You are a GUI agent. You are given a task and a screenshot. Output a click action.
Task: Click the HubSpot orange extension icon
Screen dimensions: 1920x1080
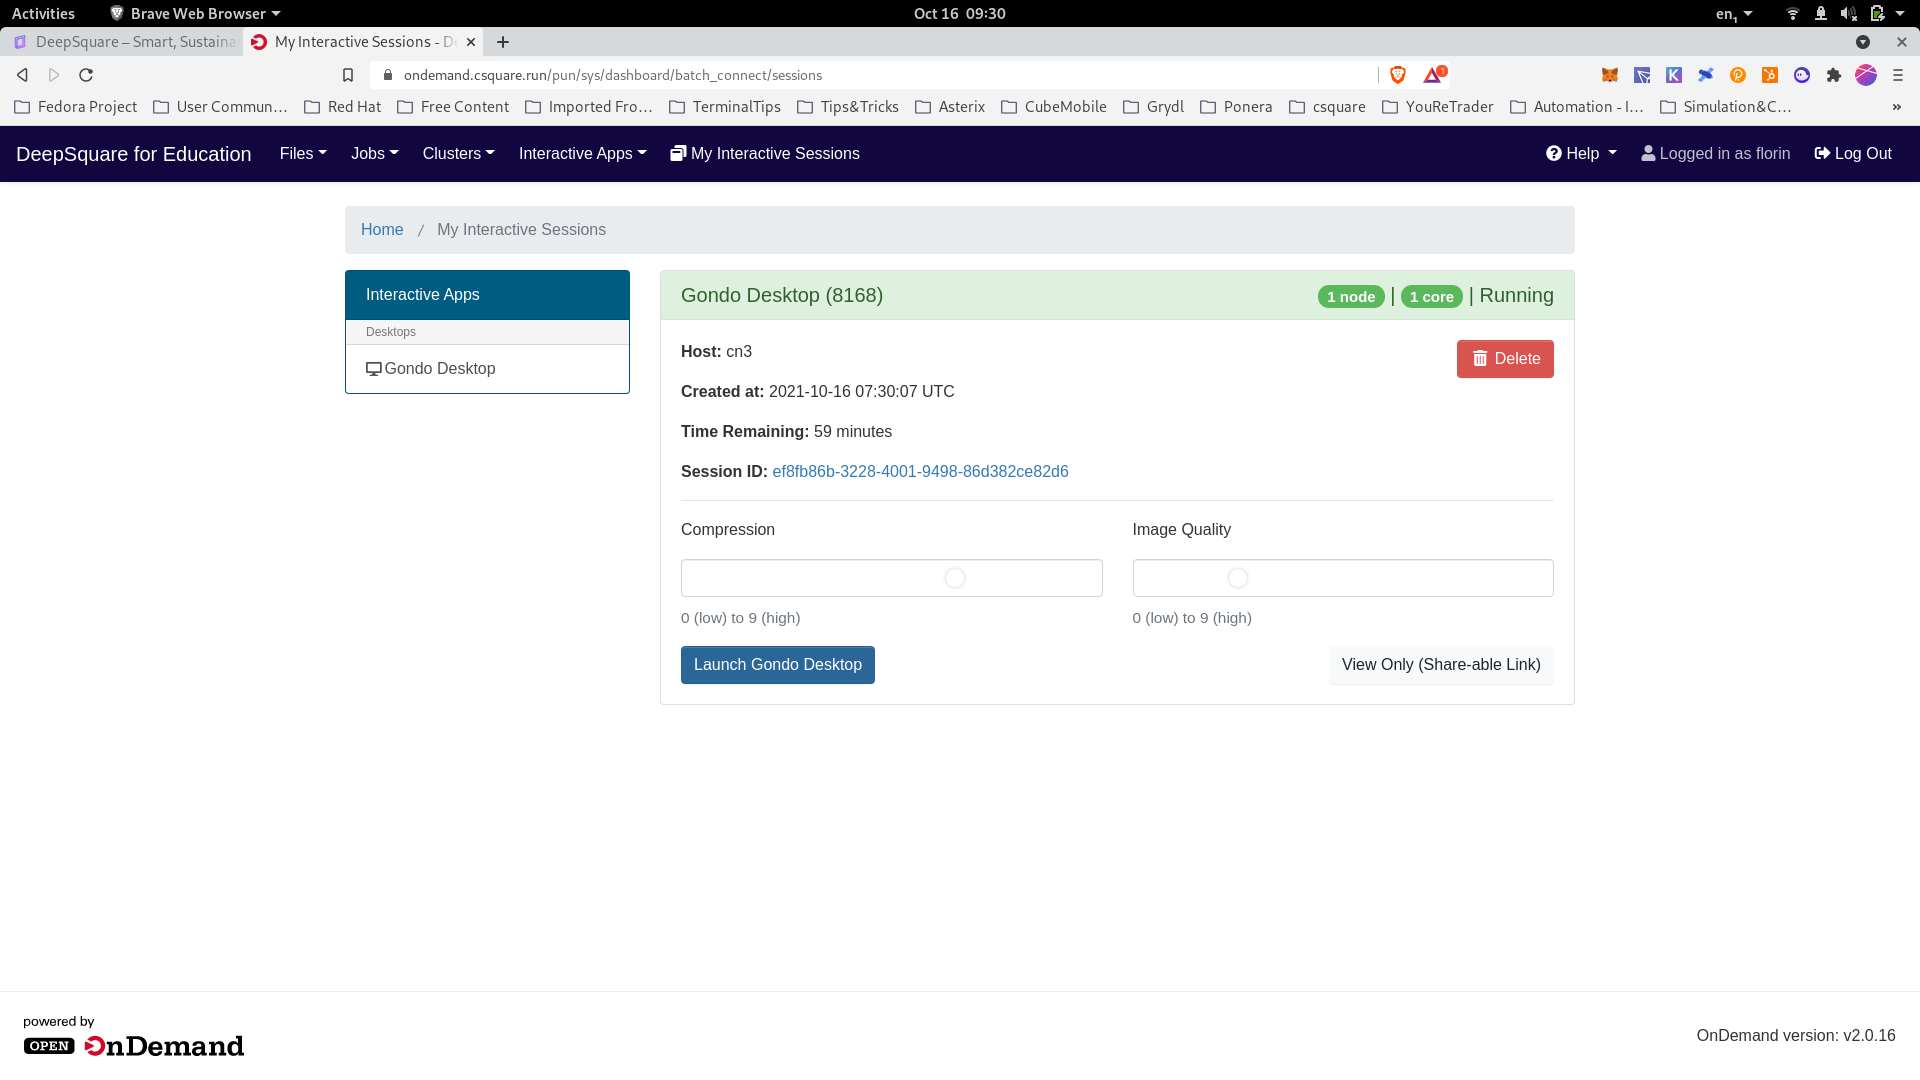pyautogui.click(x=1770, y=75)
